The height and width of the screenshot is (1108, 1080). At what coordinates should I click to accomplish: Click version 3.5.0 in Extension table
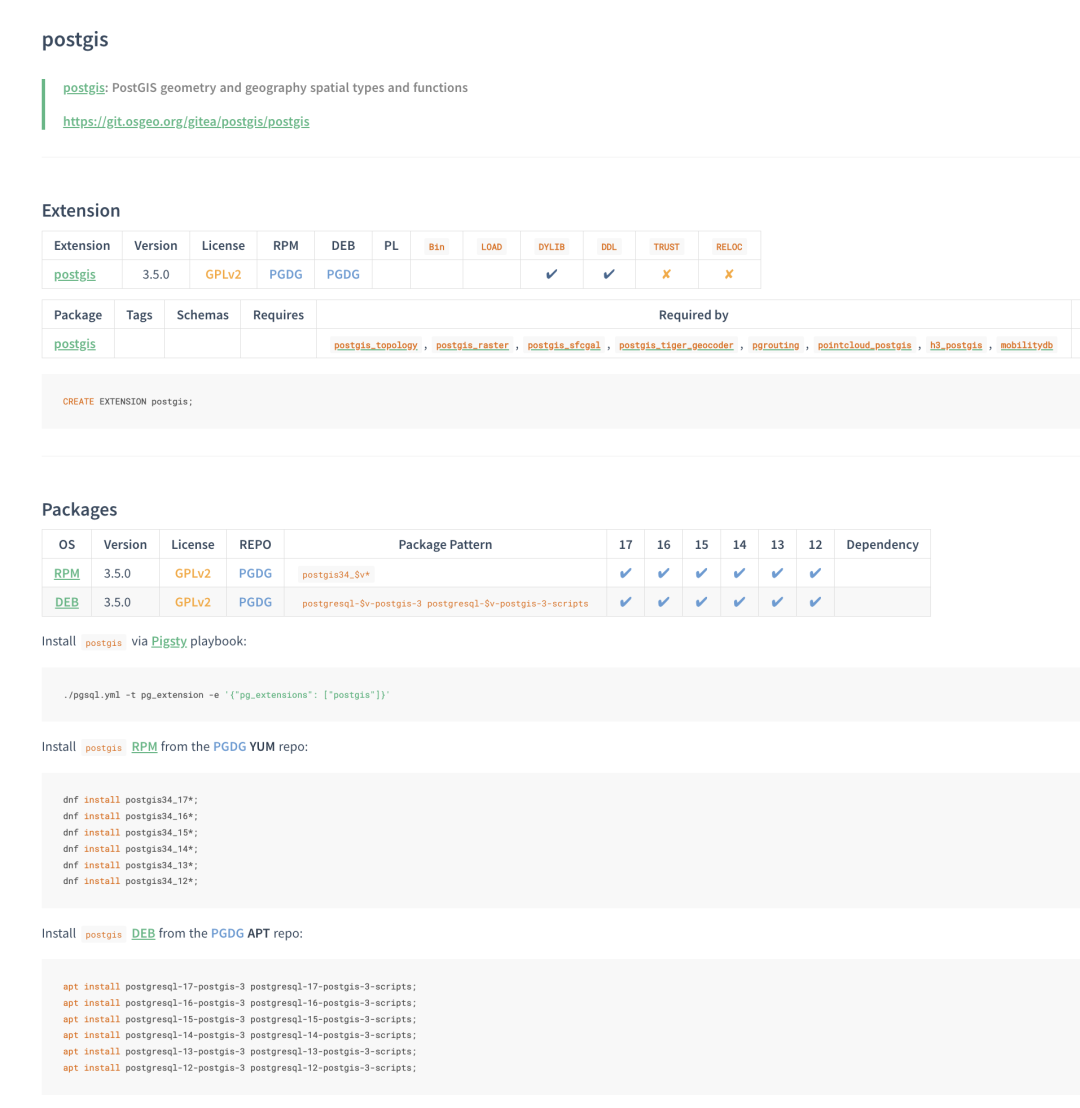pos(155,274)
